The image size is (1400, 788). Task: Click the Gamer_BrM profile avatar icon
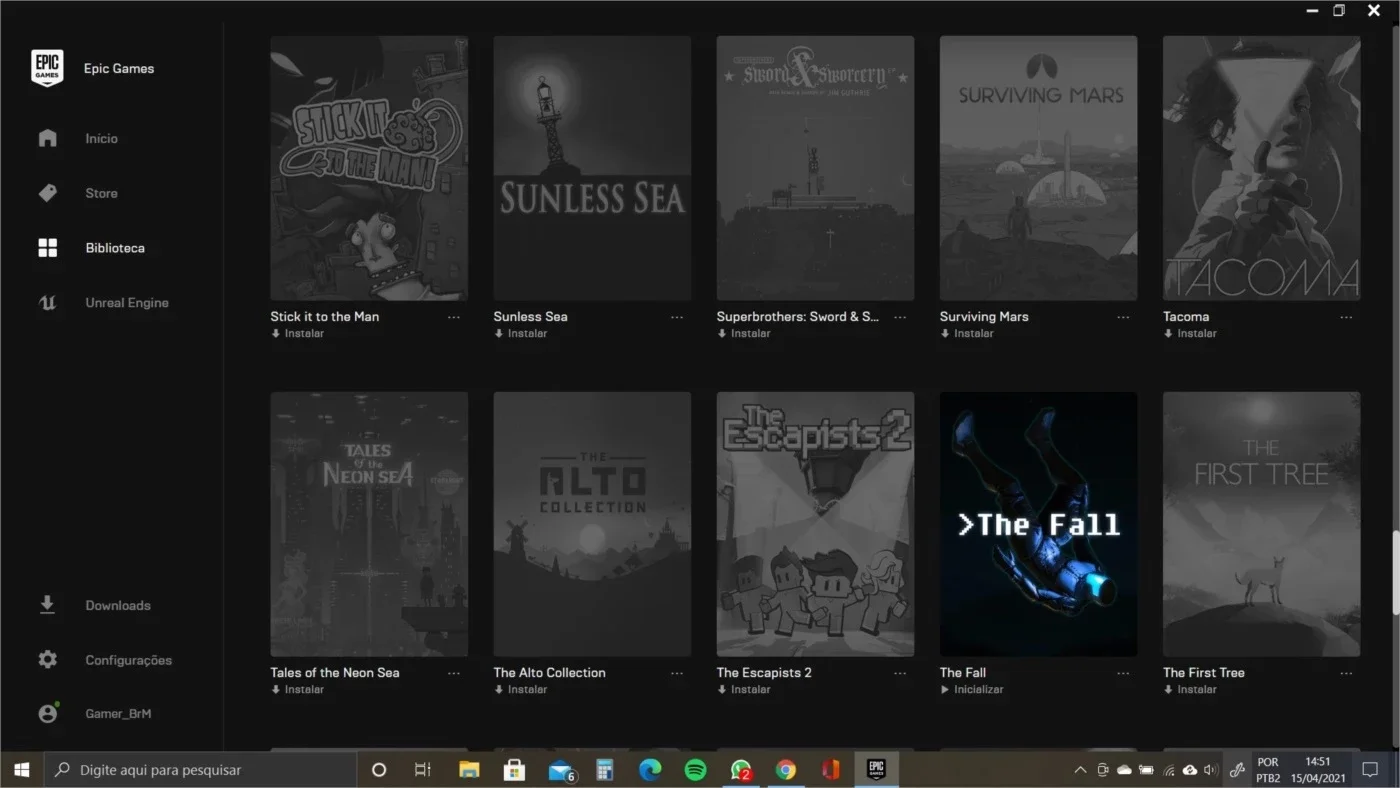pyautogui.click(x=47, y=714)
